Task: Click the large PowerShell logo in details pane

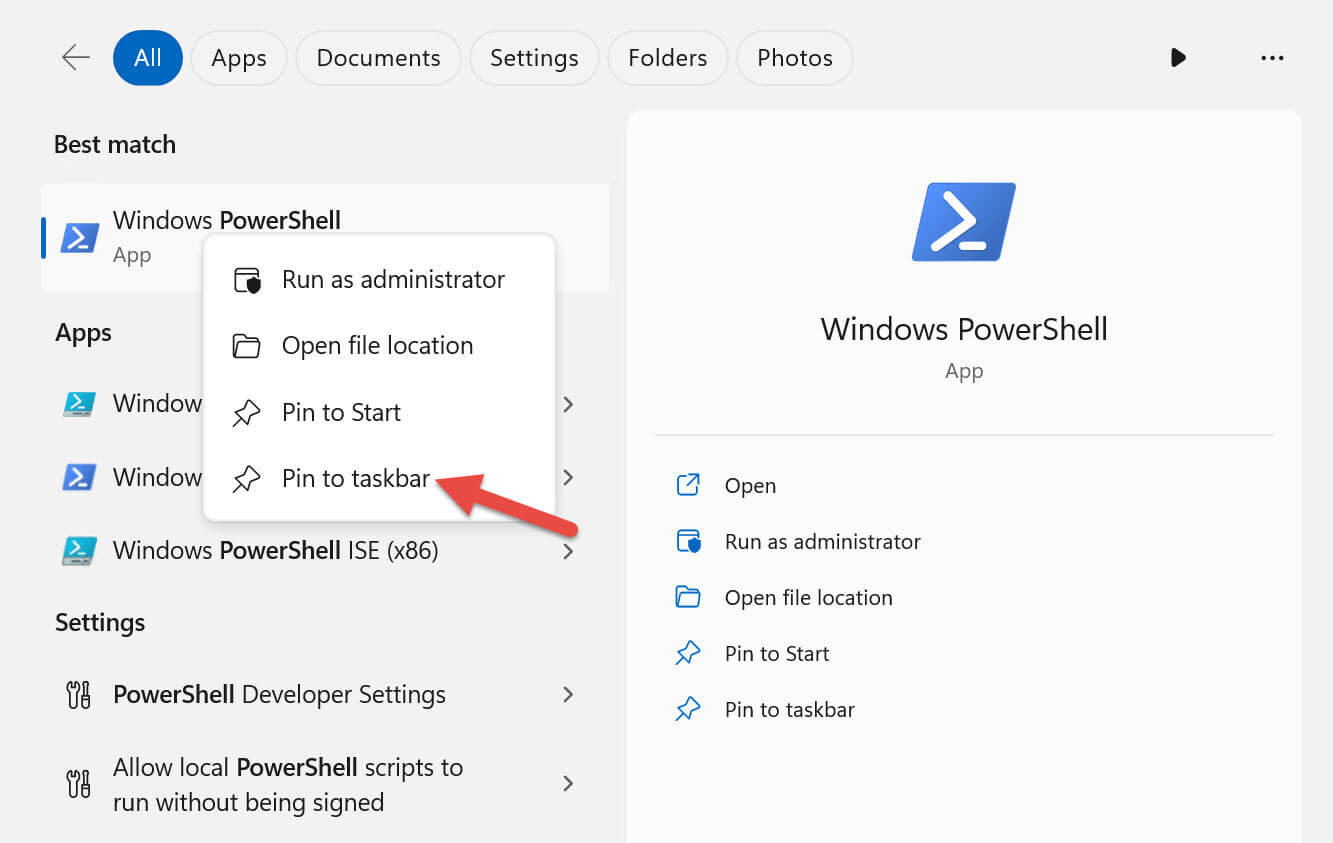Action: tap(964, 222)
